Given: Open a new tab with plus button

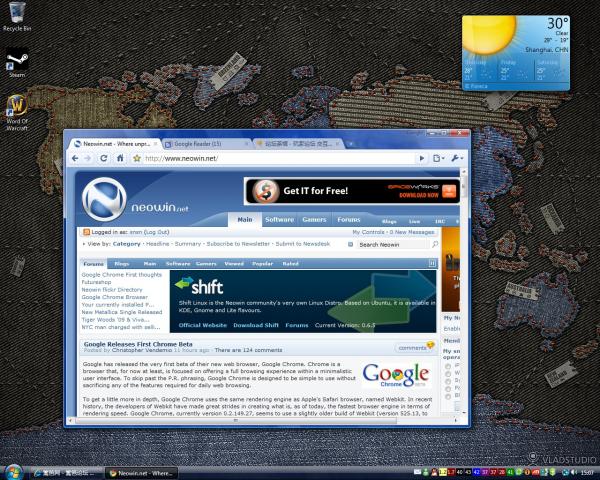Looking at the screenshot, I should coord(351,144).
